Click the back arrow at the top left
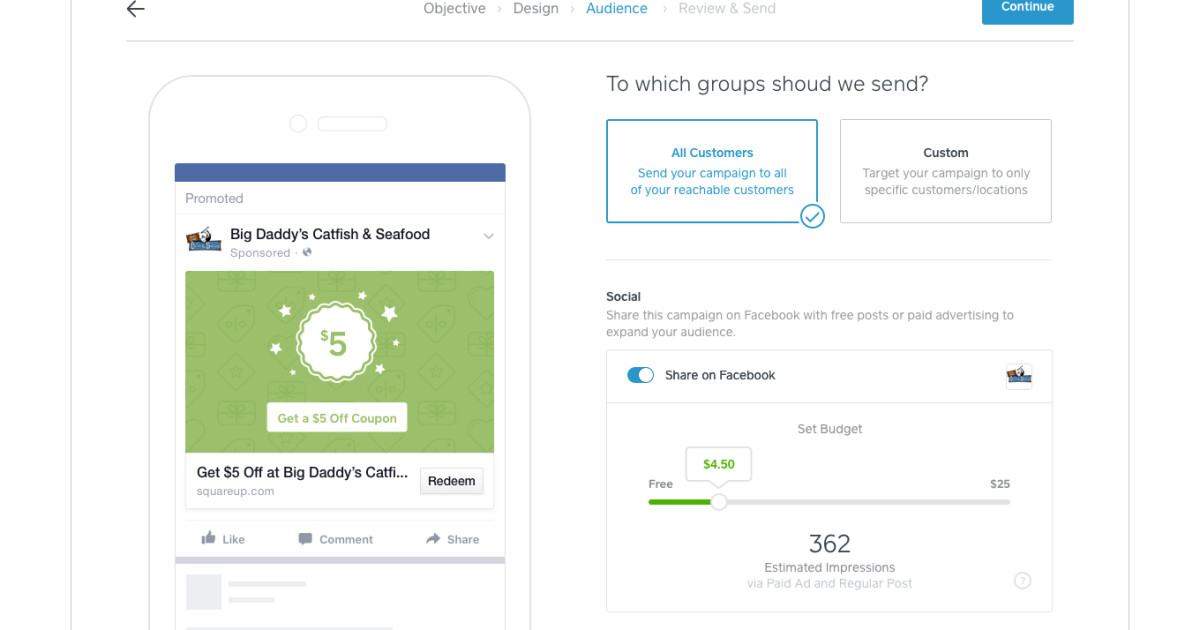 [135, 9]
